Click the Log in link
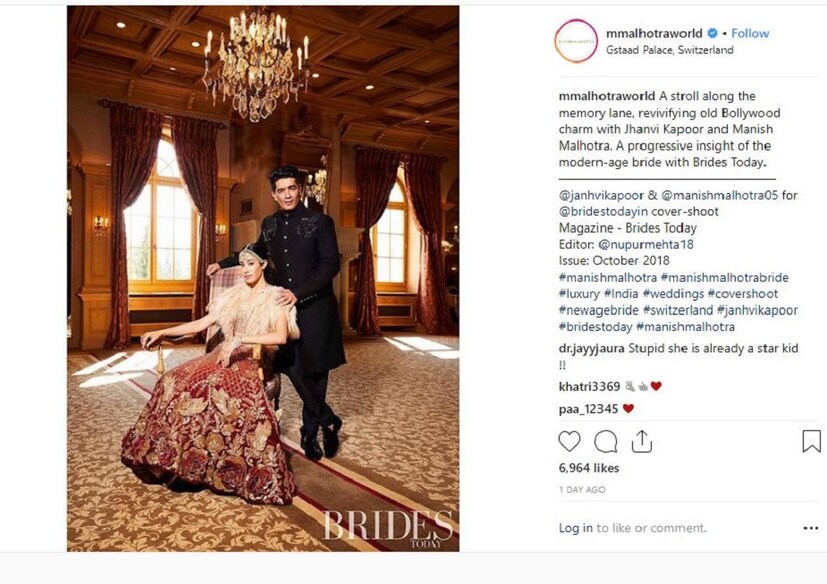The width and height of the screenshot is (827, 584). coord(576,528)
